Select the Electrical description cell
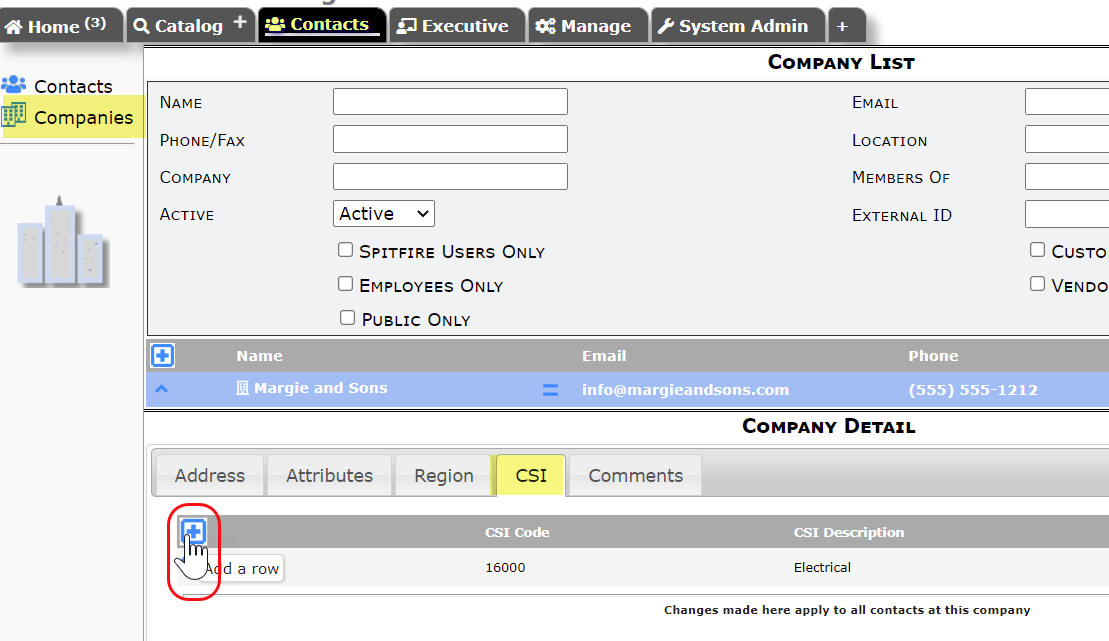Viewport: 1109px width, 641px height. (x=822, y=567)
